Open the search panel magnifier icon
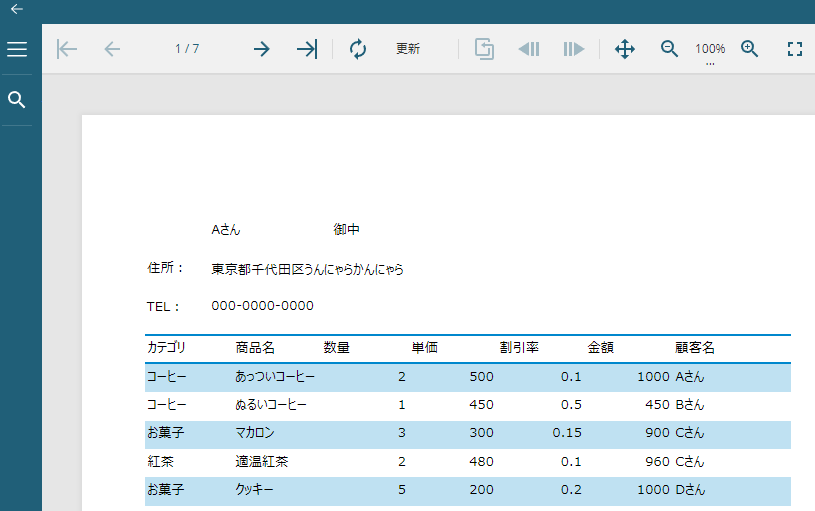This screenshot has height=511, width=815. pyautogui.click(x=17, y=100)
